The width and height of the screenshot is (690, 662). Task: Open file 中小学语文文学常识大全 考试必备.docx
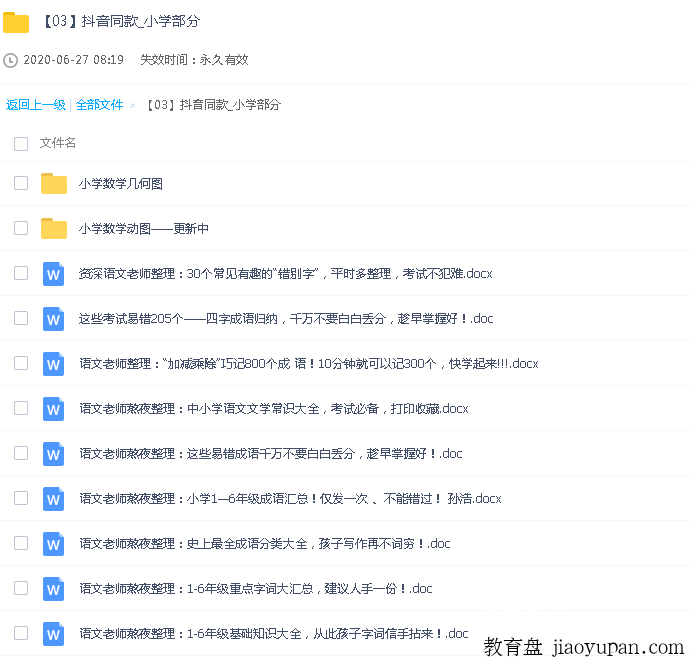tap(274, 409)
